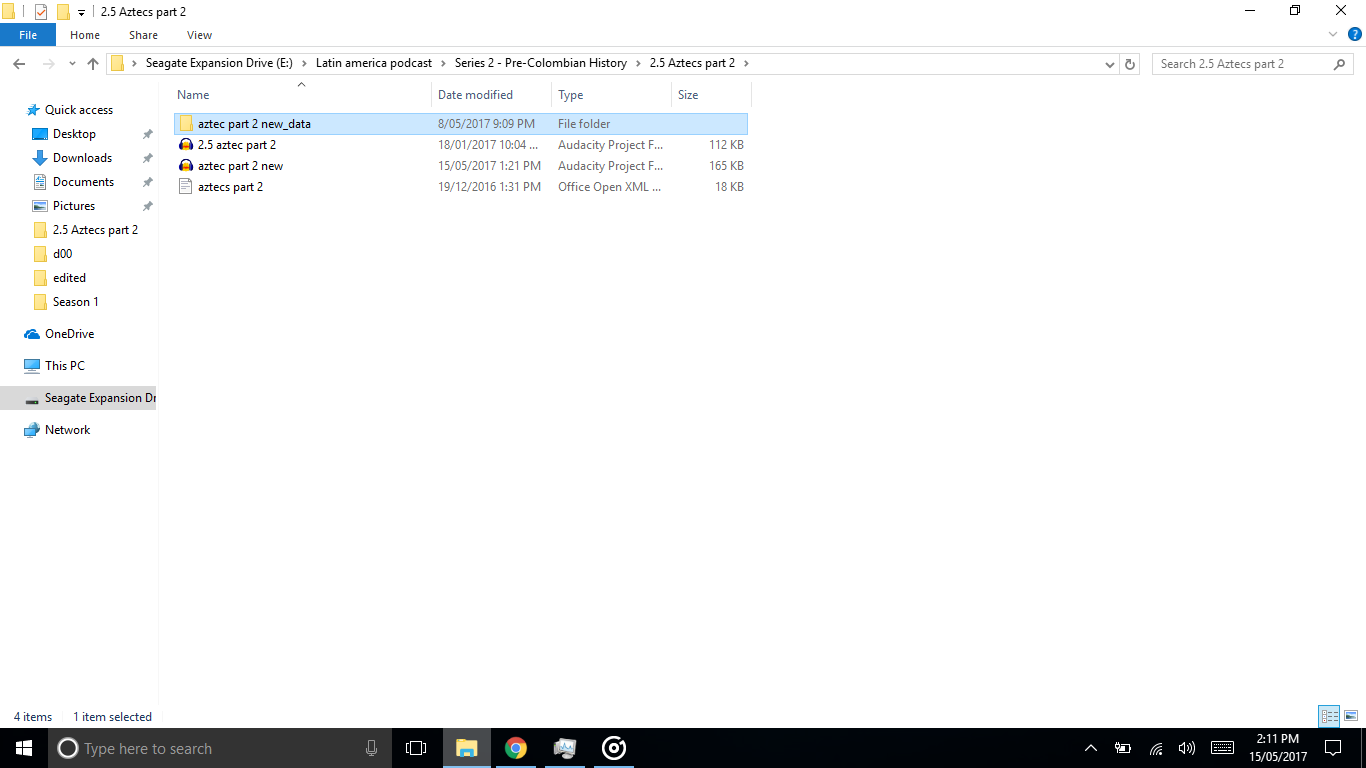
Task: Go up one level with the Up arrow
Action: click(93, 63)
